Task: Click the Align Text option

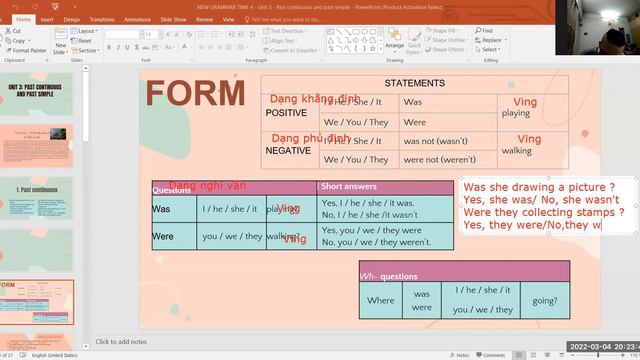Action: 280,41
